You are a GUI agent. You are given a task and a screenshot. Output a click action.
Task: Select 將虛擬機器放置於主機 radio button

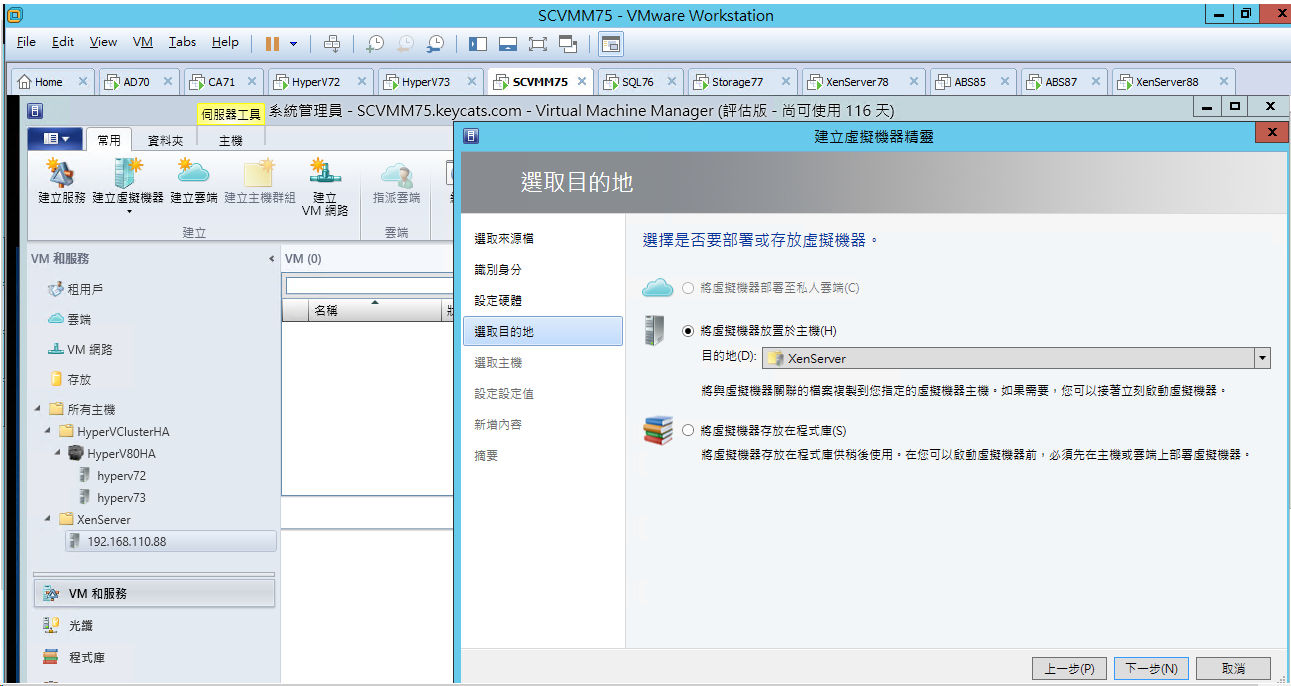[x=687, y=331]
